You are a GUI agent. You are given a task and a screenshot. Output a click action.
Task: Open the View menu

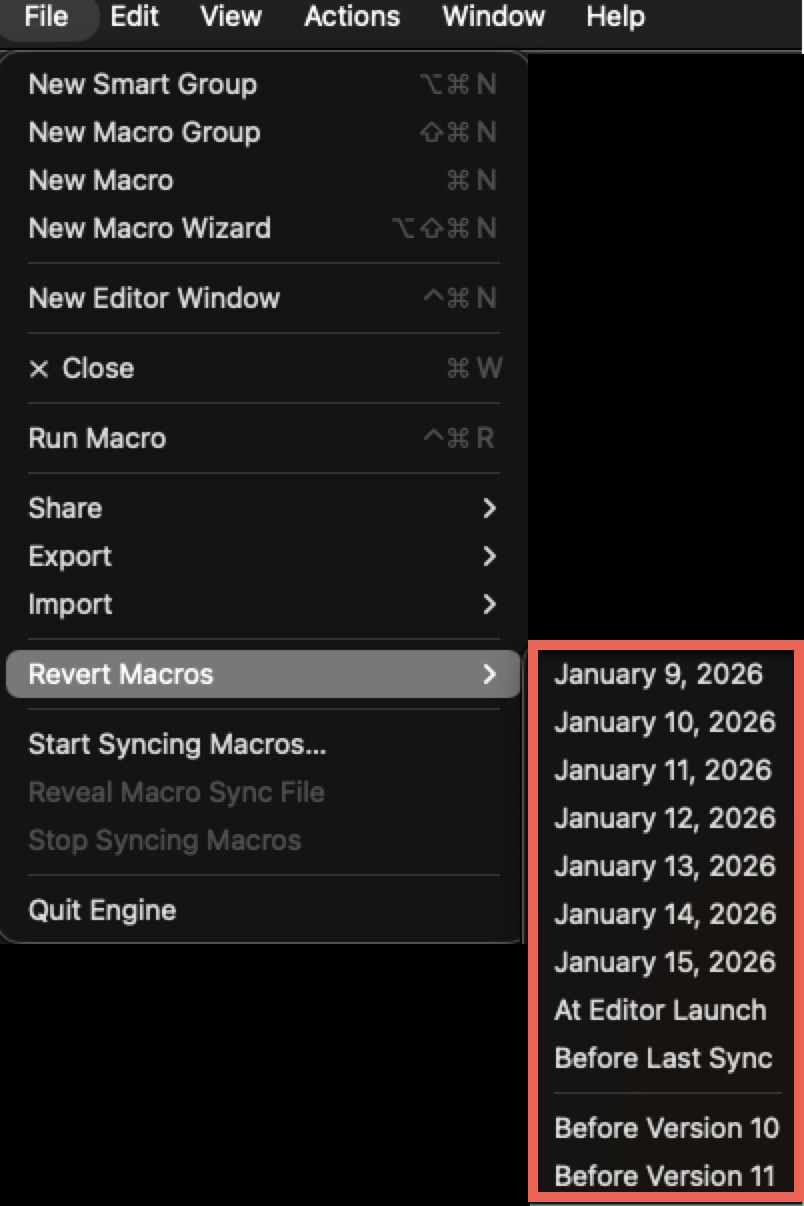[229, 17]
